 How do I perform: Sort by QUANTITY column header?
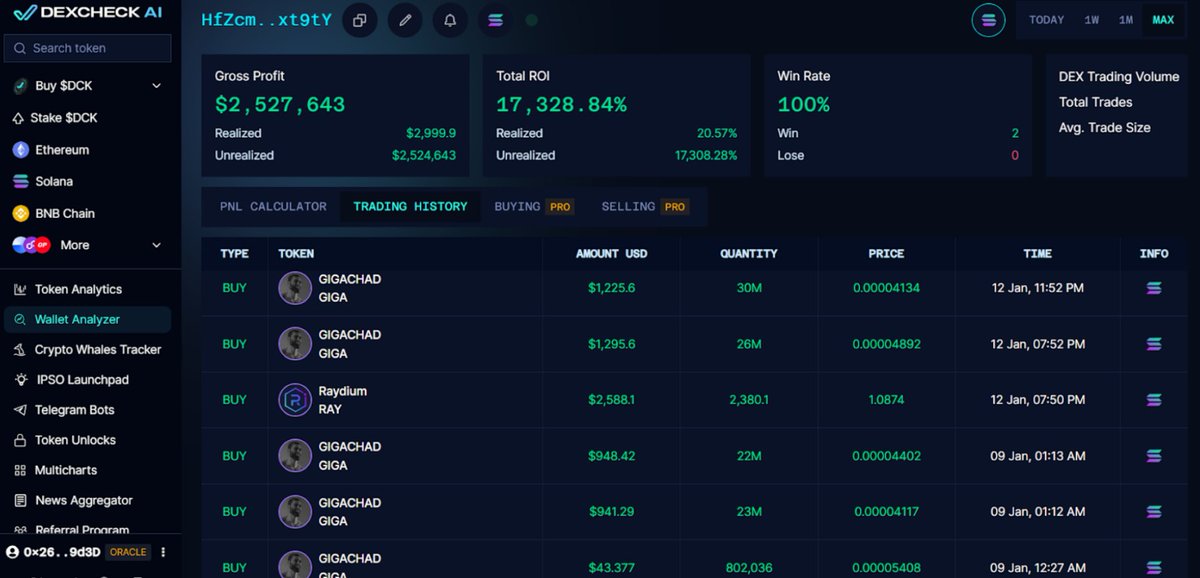pyautogui.click(x=748, y=254)
